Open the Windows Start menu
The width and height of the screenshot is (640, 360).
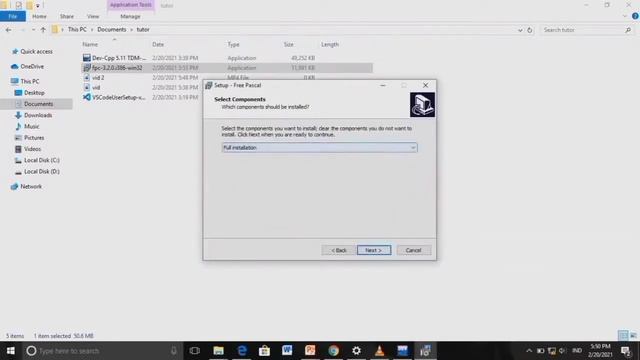pyautogui.click(x=11, y=351)
